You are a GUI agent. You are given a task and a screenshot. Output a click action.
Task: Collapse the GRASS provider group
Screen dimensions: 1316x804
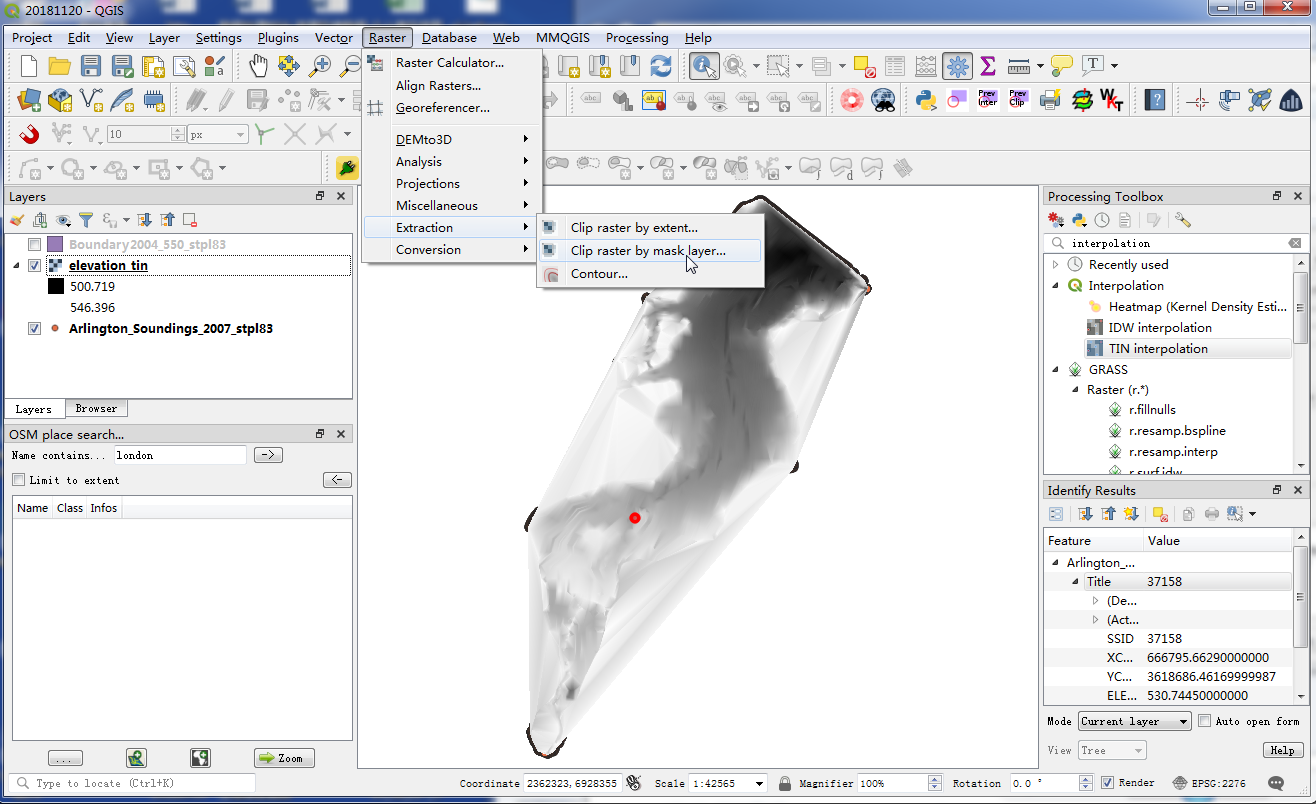pyautogui.click(x=1056, y=370)
